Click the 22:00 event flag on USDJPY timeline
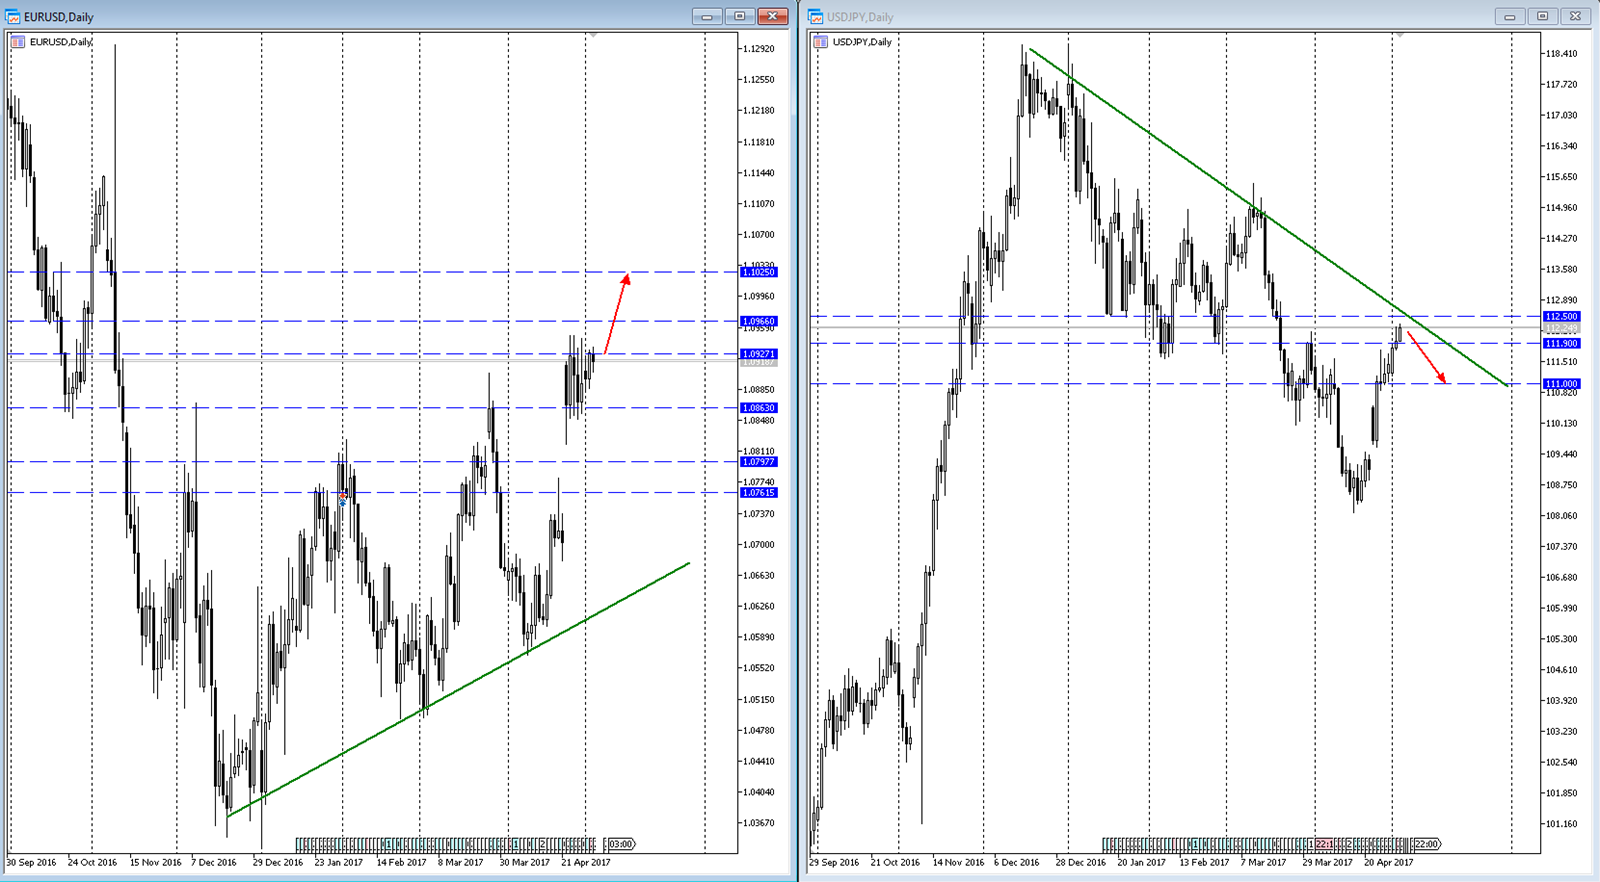The image size is (1600, 882). pyautogui.click(x=1426, y=844)
